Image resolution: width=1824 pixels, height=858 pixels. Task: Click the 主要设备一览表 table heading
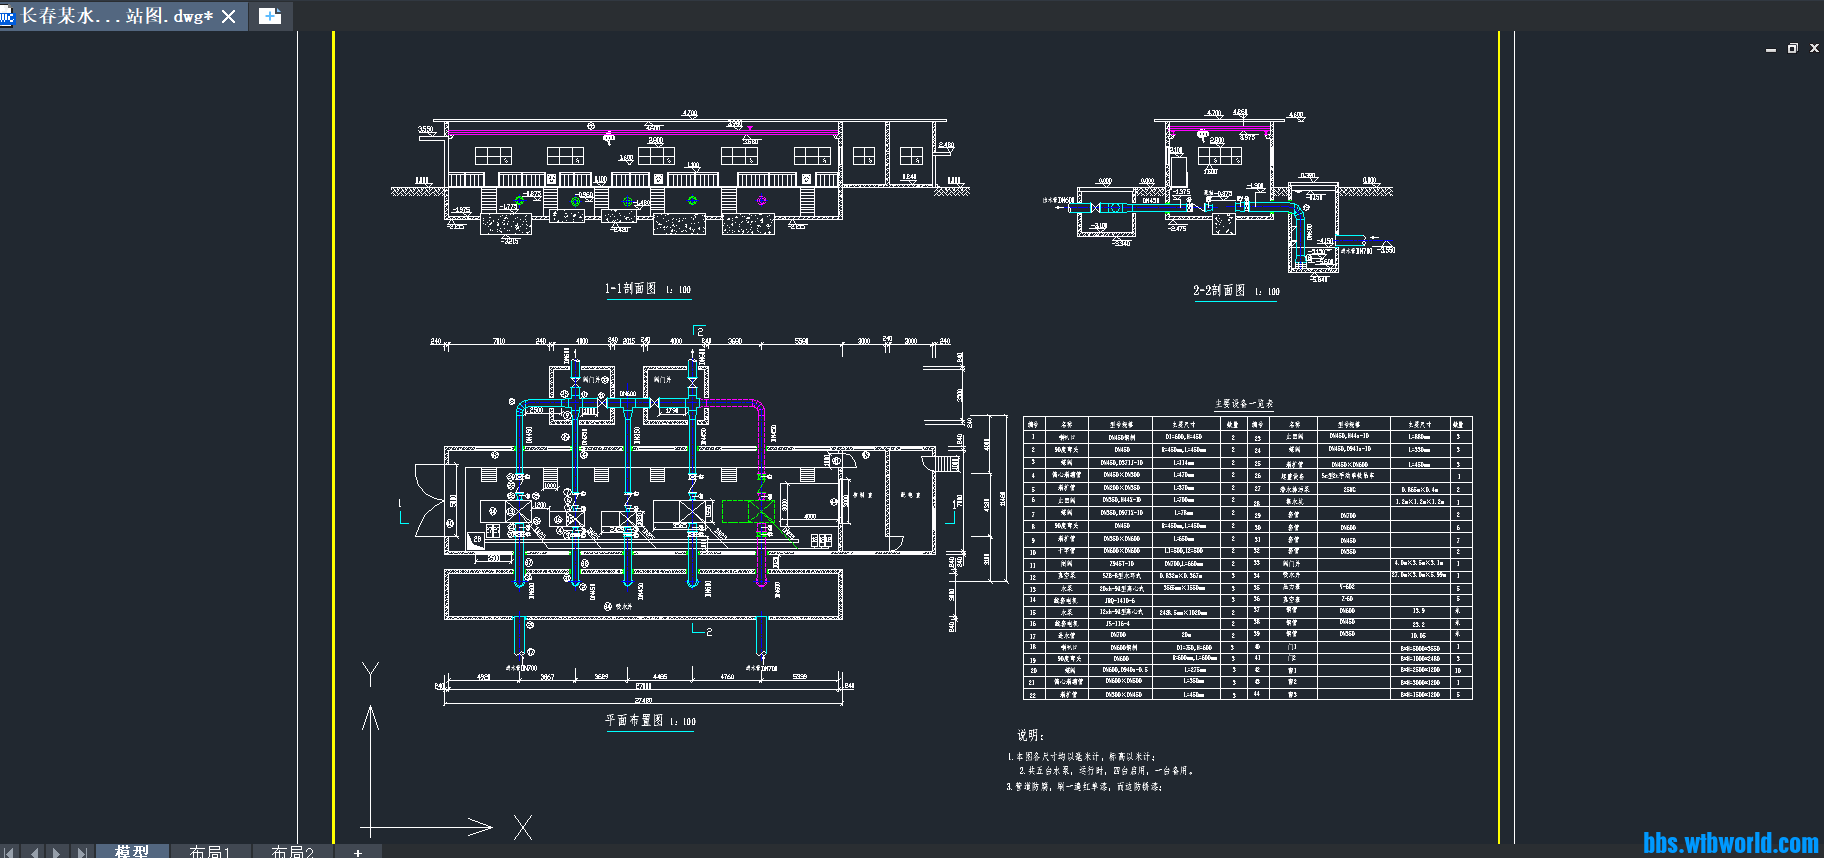(1244, 404)
